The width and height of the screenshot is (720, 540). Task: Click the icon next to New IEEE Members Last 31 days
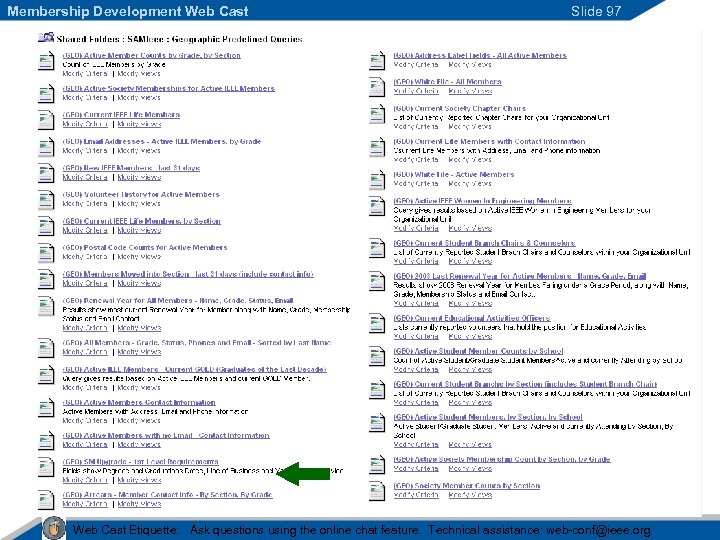[46, 174]
